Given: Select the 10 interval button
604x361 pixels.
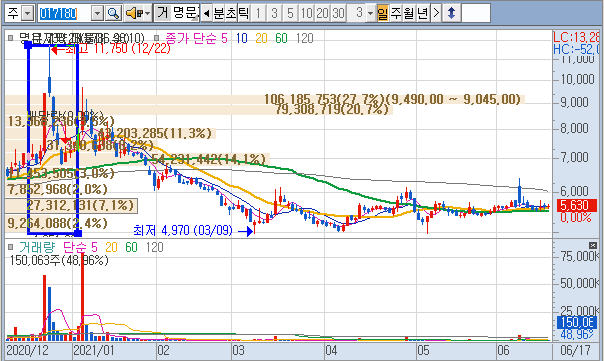Looking at the screenshot, I should [307, 13].
